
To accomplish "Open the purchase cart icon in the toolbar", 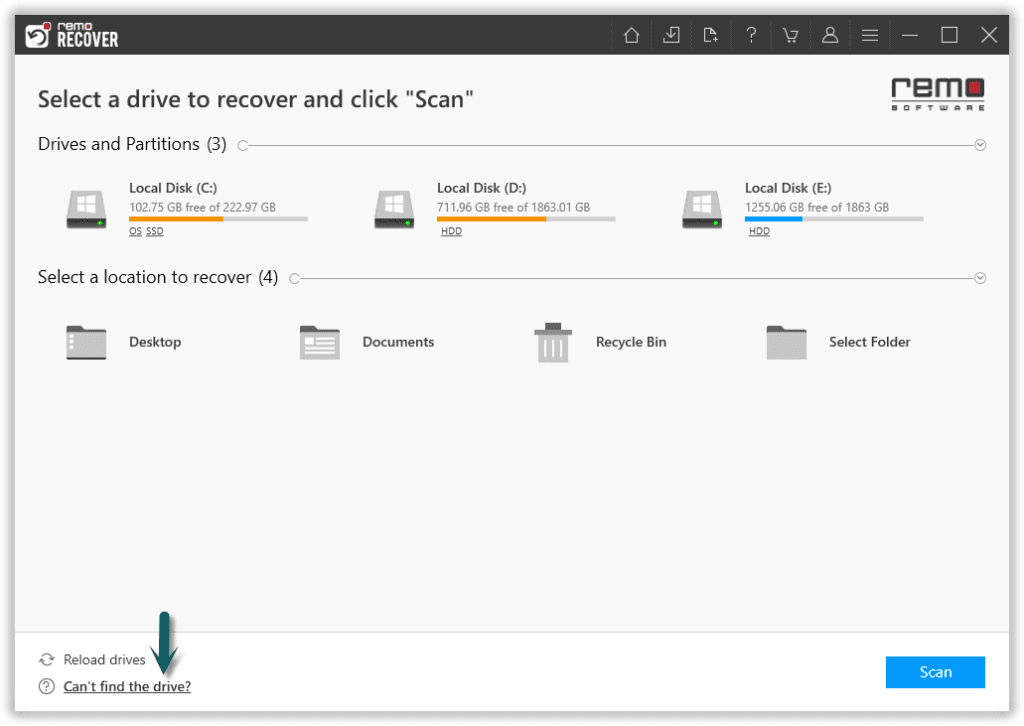I will (x=790, y=34).
